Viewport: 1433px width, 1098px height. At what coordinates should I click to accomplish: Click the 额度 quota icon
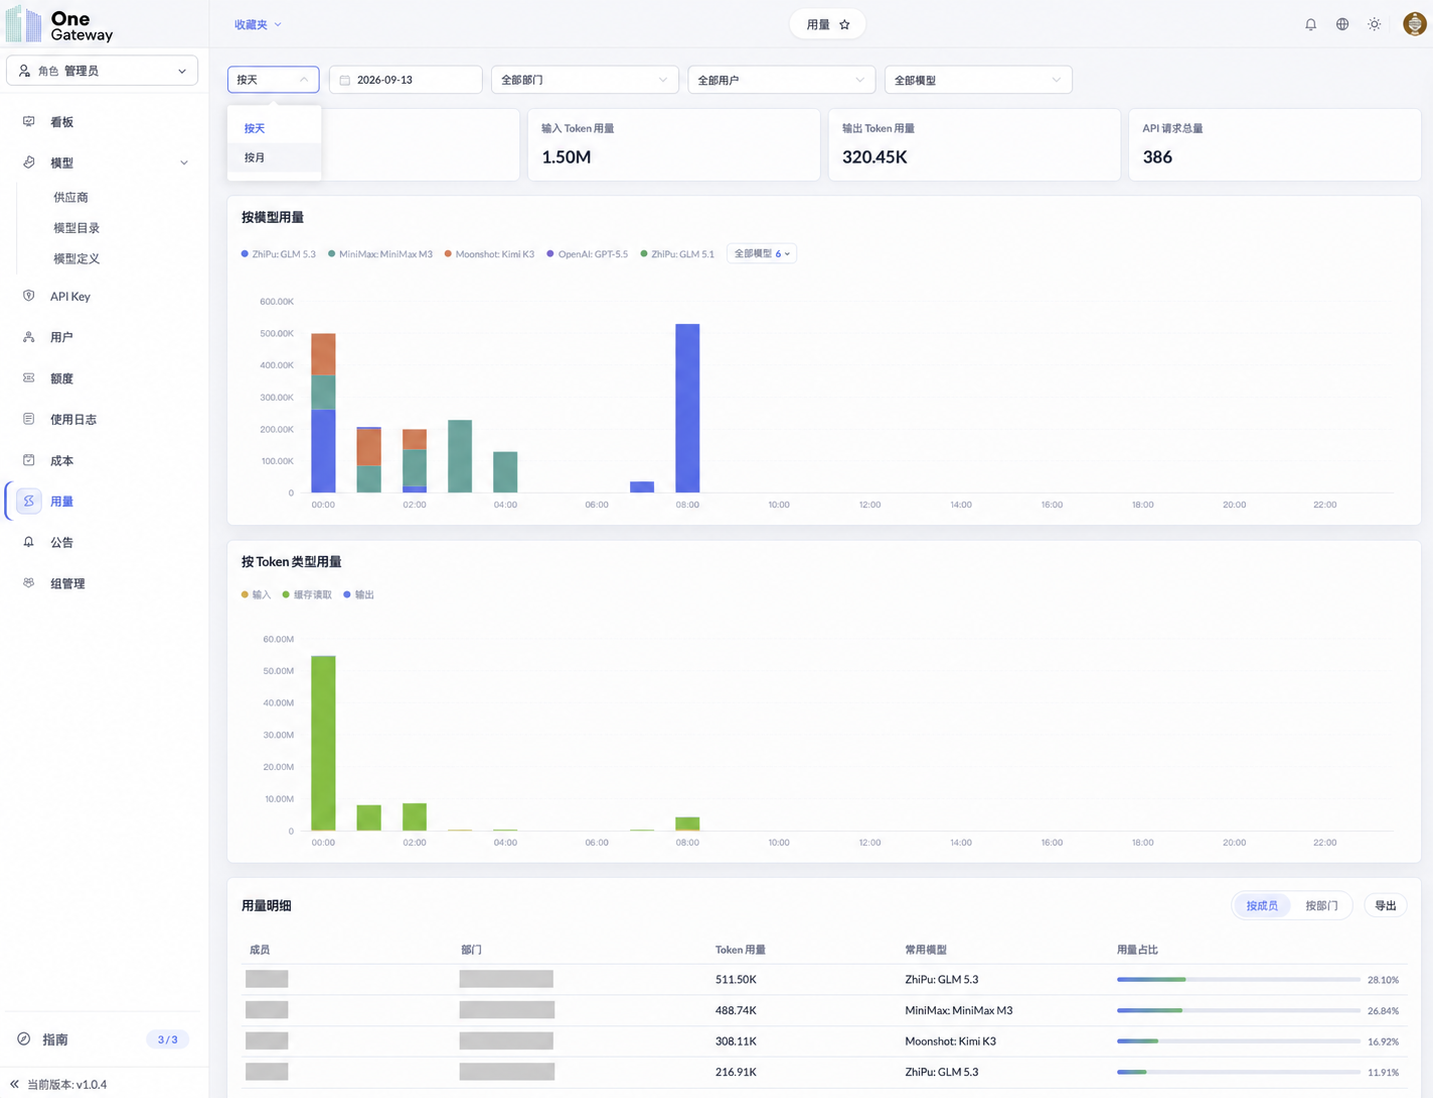pos(29,378)
